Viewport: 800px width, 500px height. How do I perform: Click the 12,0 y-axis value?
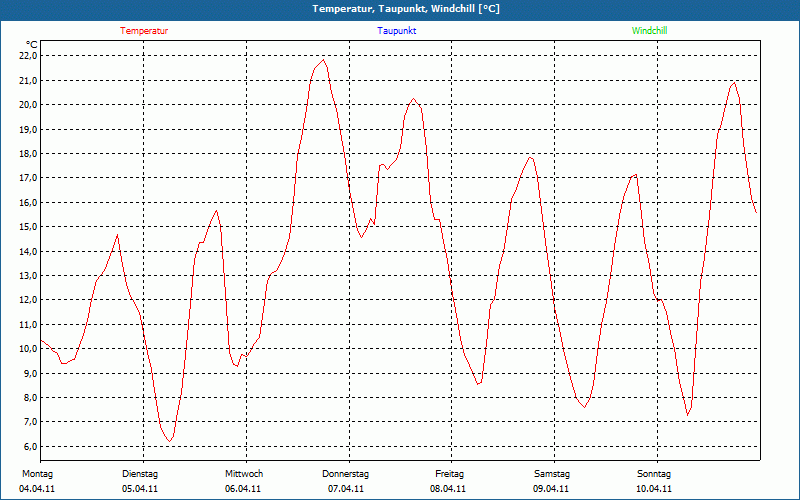(x=28, y=300)
